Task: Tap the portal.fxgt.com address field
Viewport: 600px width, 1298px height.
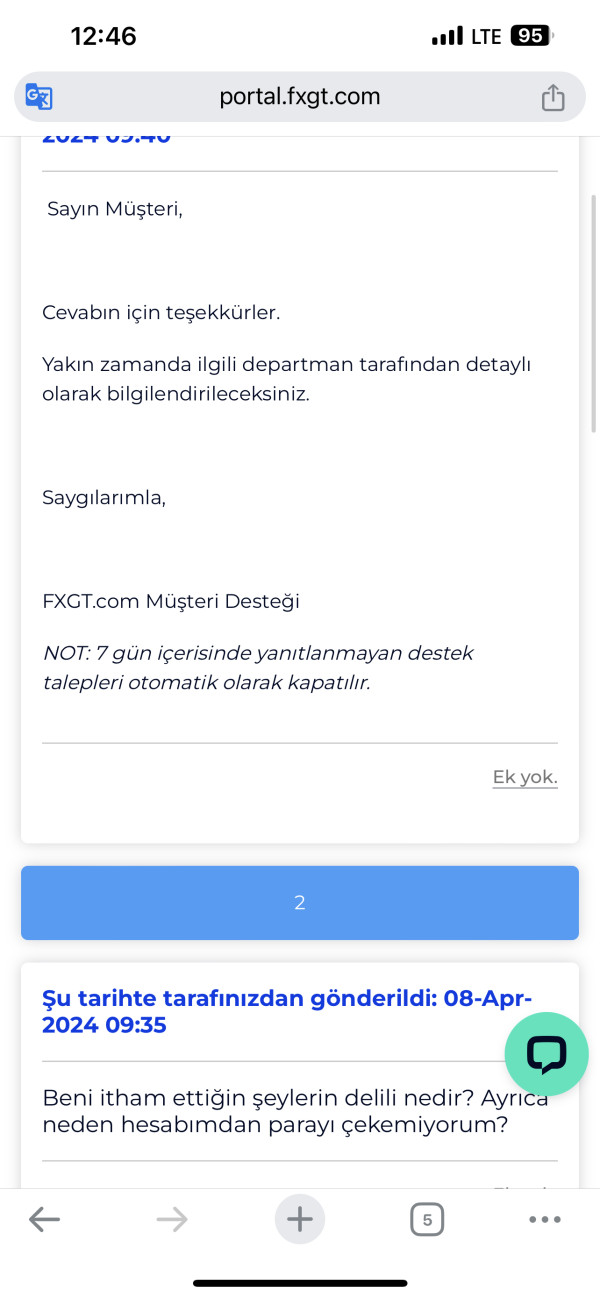Action: (x=300, y=97)
